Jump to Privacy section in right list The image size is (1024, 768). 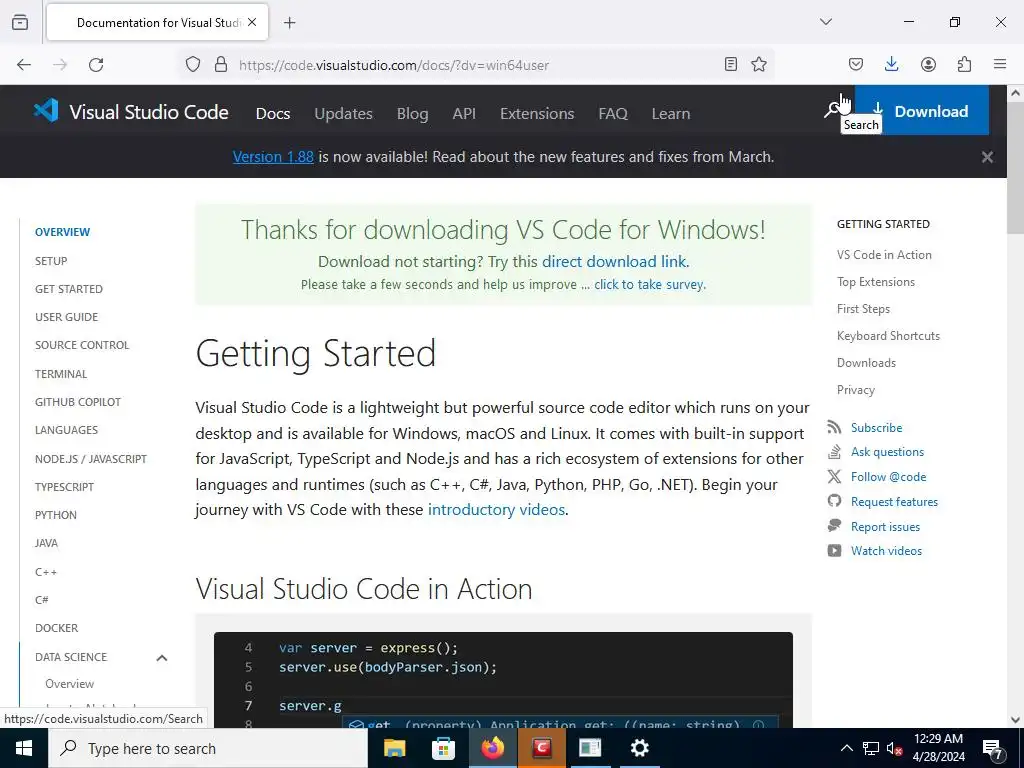(856, 390)
